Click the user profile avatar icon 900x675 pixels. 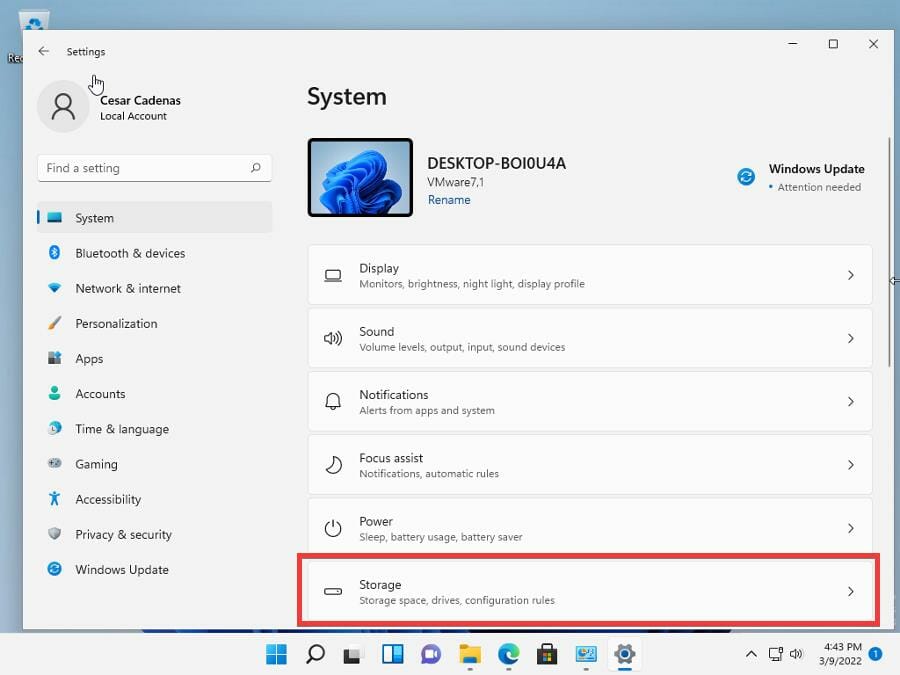pyautogui.click(x=63, y=107)
